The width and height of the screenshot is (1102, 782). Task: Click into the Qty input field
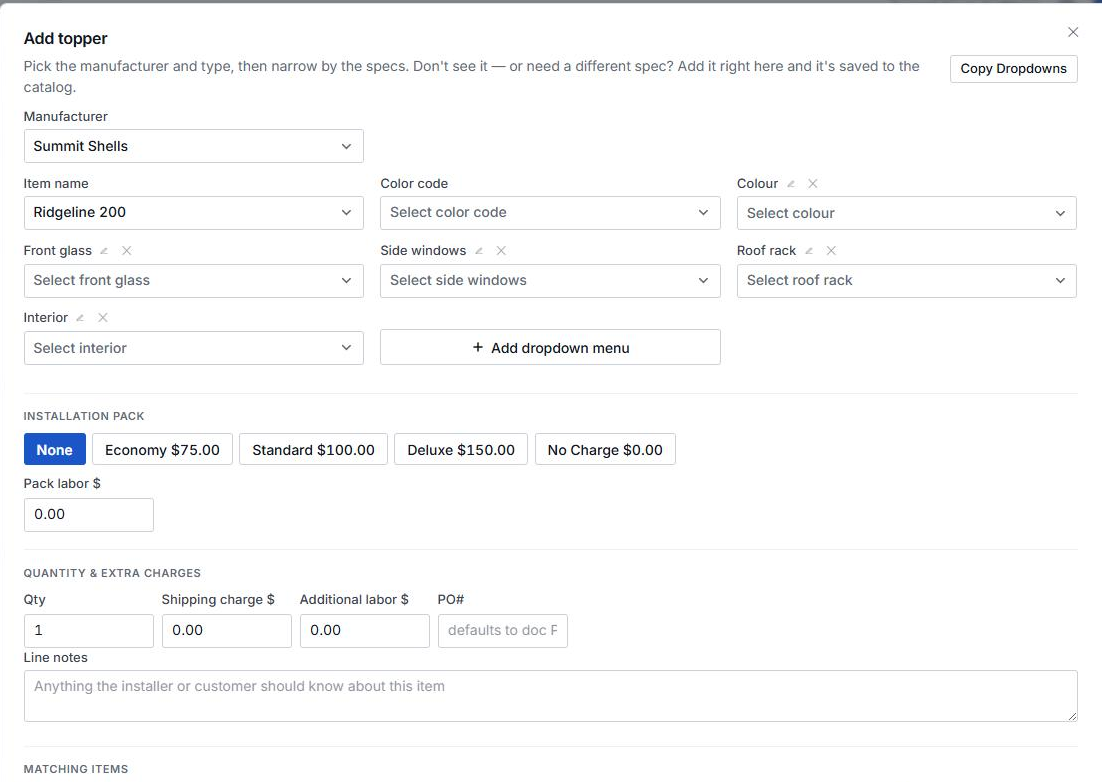coord(89,631)
